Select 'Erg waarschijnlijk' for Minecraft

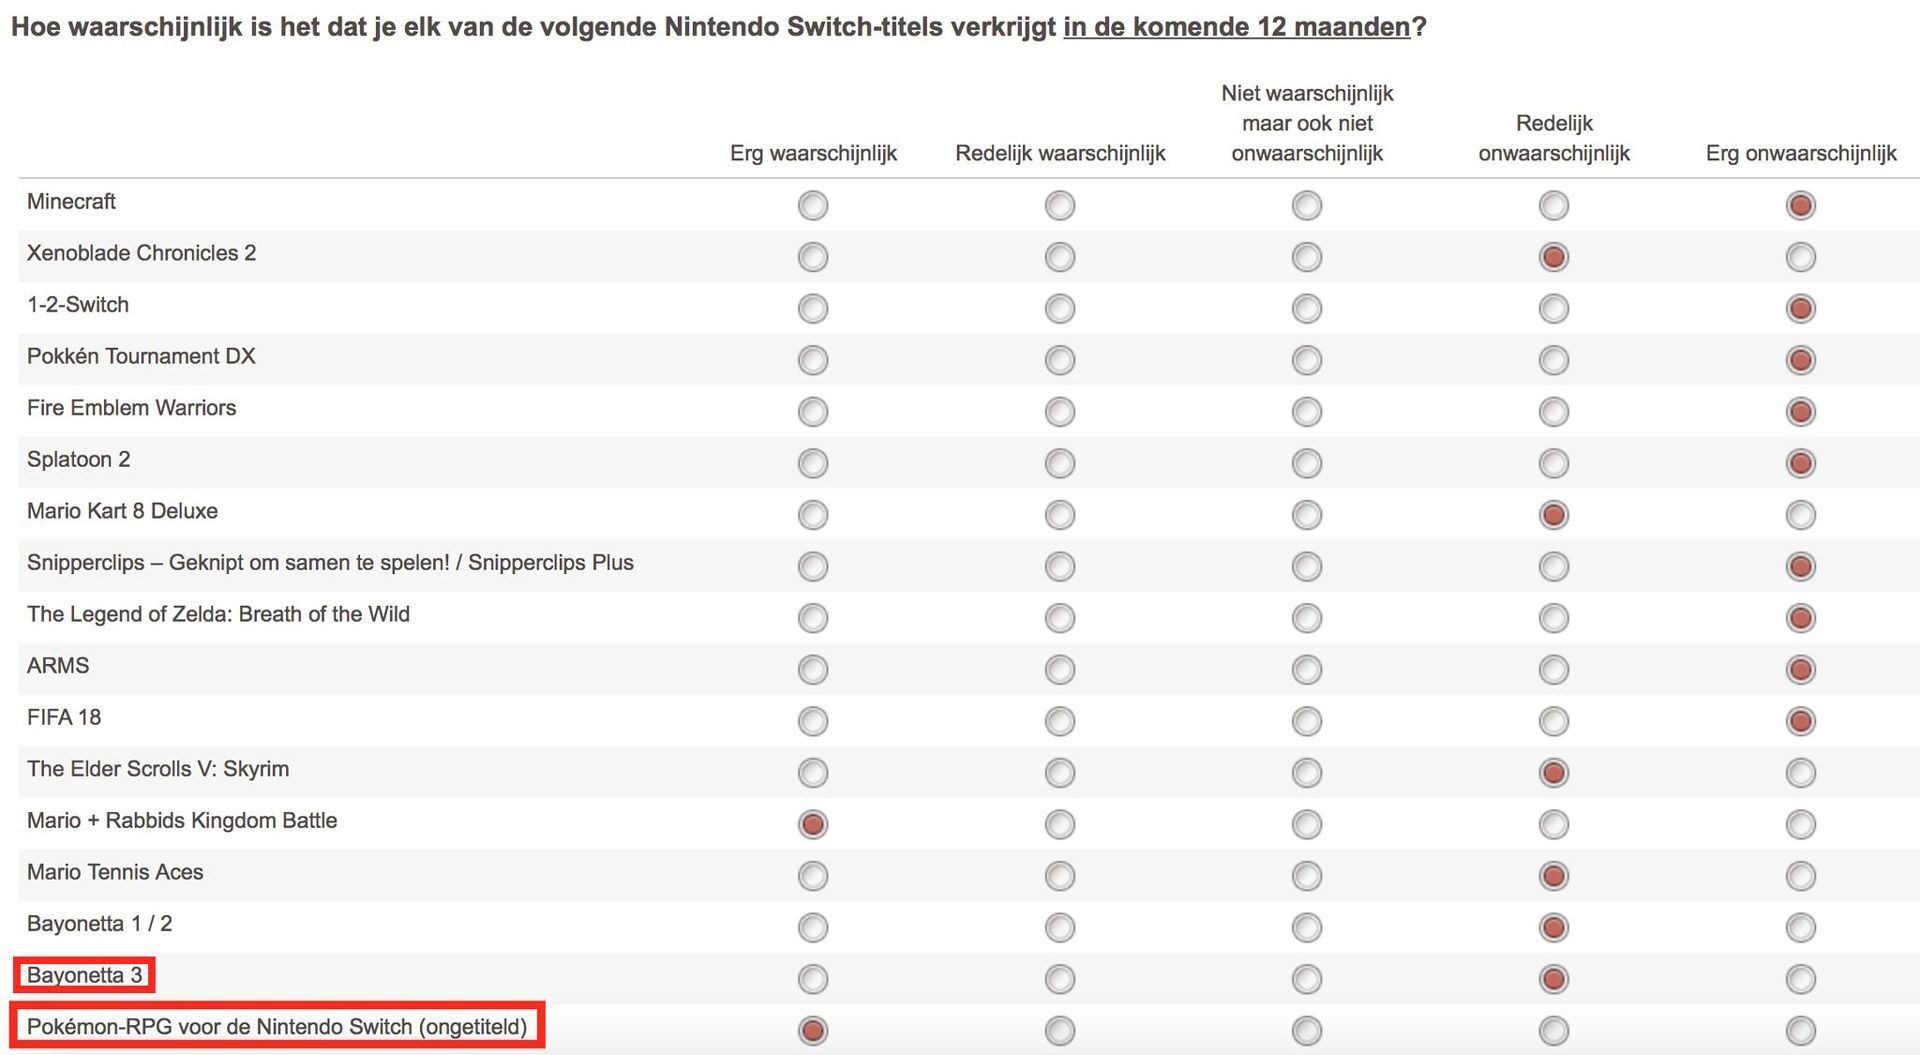point(813,206)
